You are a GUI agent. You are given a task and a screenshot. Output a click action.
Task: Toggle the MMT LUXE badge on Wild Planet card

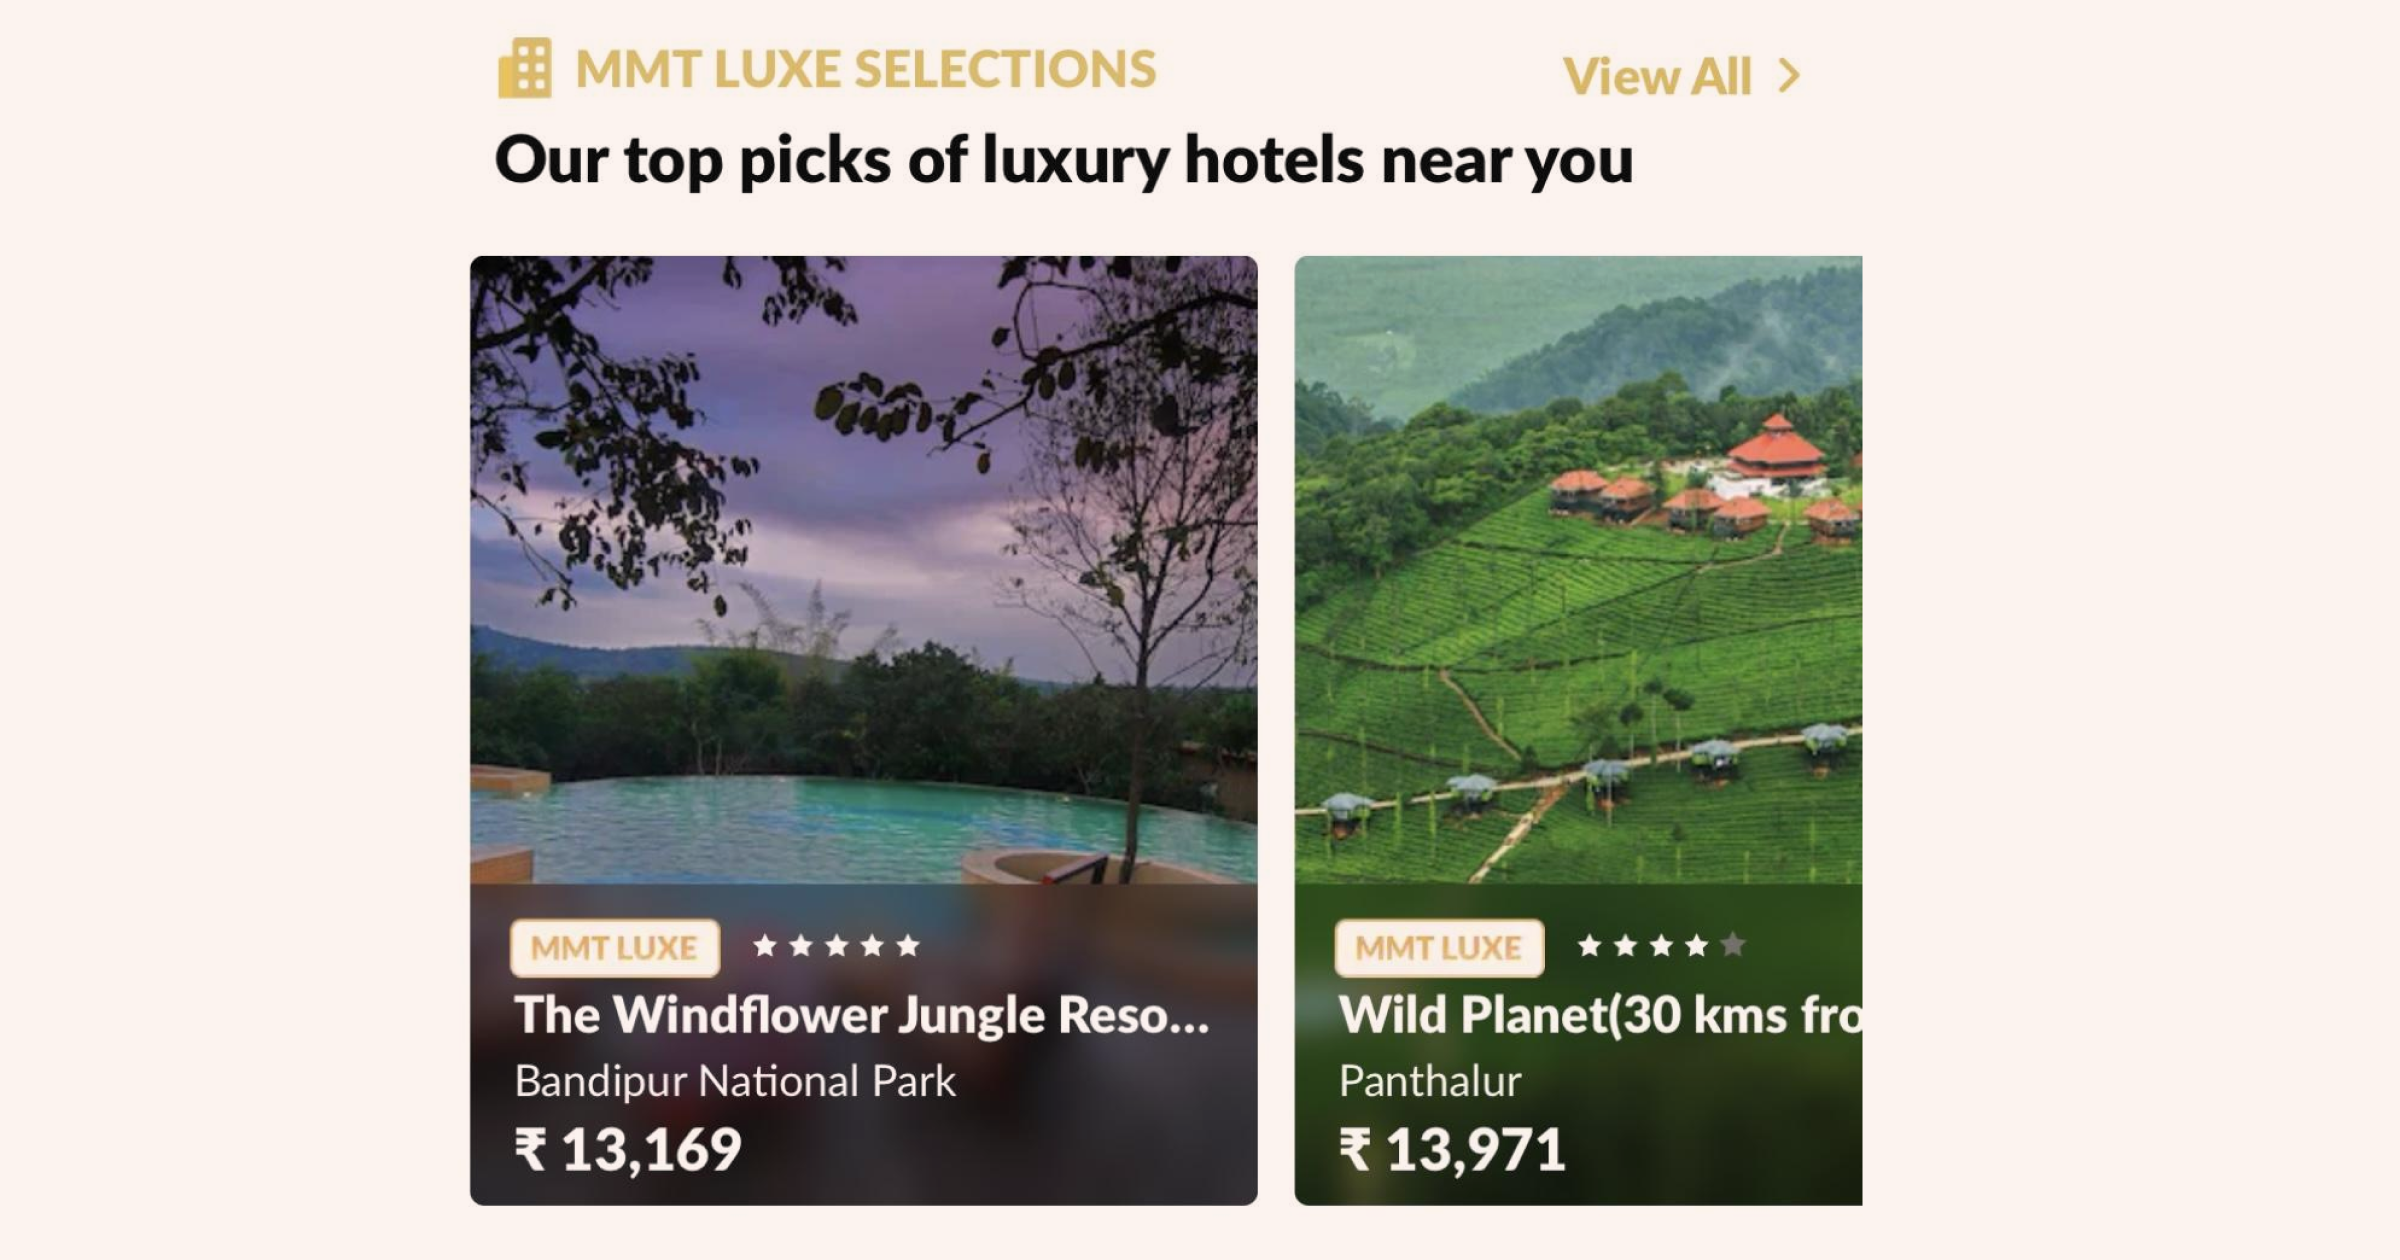click(1441, 947)
